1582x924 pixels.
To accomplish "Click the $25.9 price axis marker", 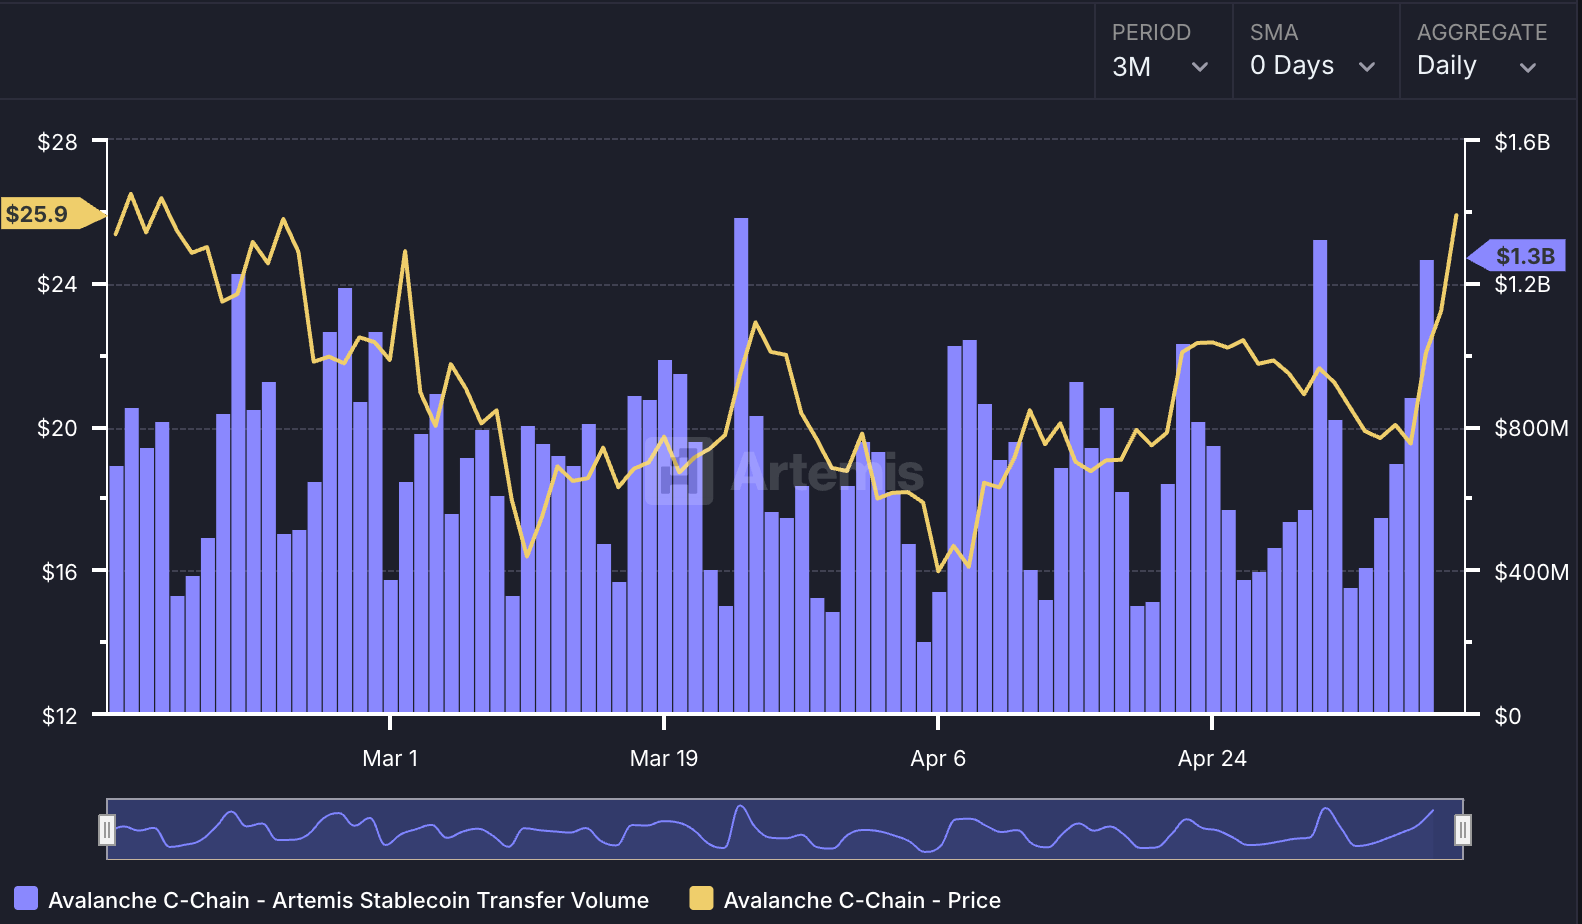I will click(52, 213).
